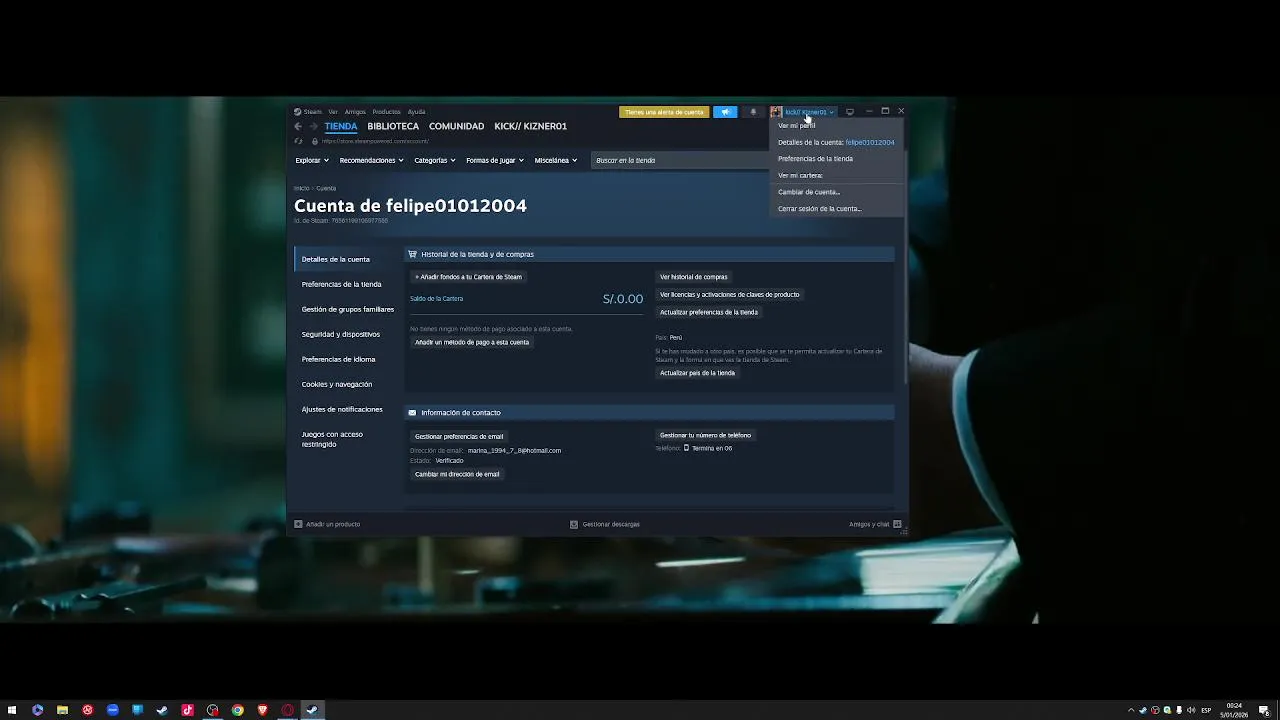This screenshot has height=720, width=1280.
Task: Open the Productos menu
Action: (x=386, y=112)
